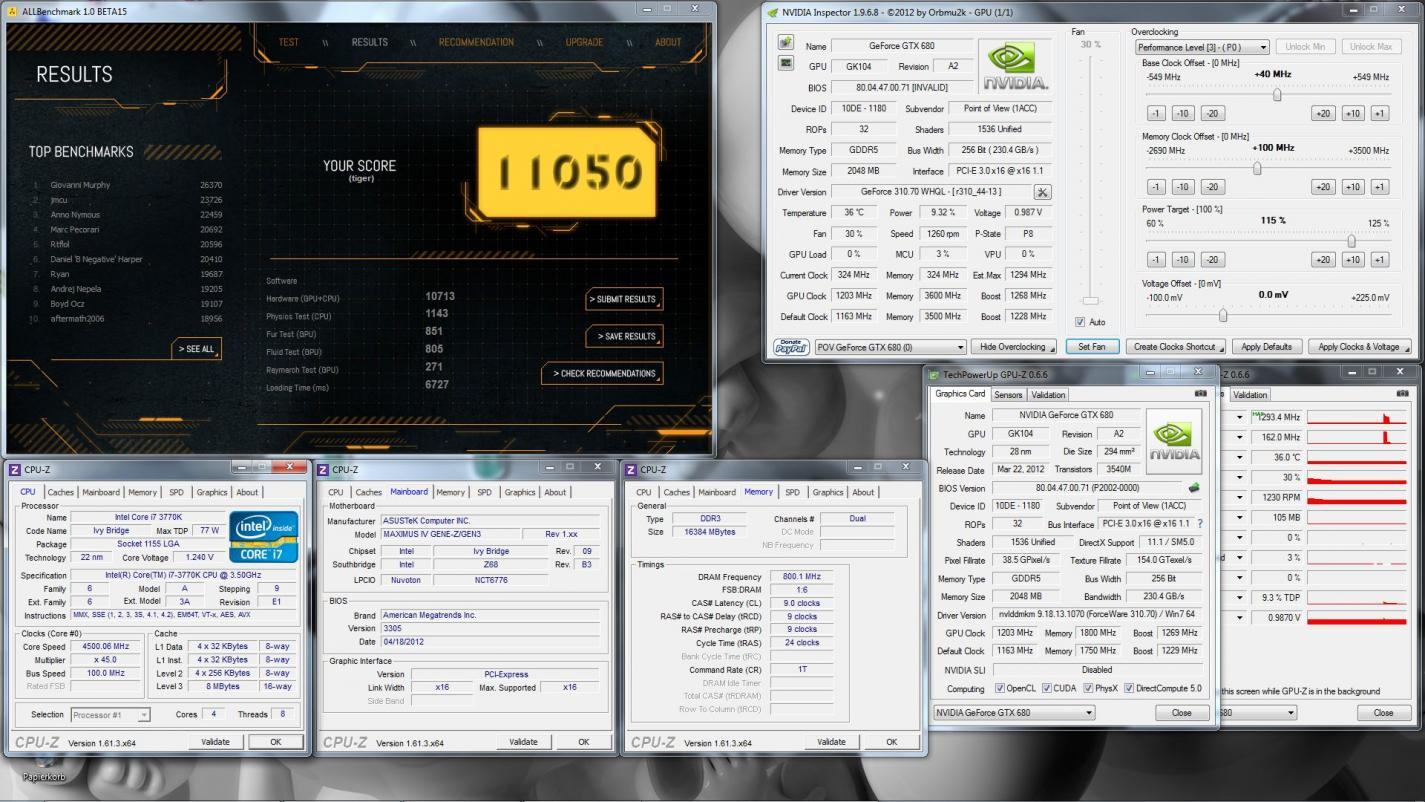Viewport: 1425px width, 802px height.
Task: Click +1 under Power Target
Action: [1380, 260]
